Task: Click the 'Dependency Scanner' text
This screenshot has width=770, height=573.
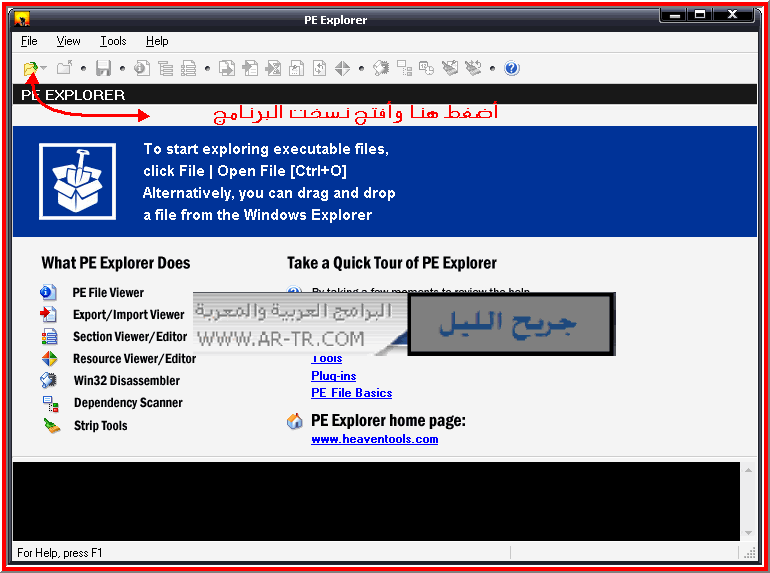Action: [128, 403]
